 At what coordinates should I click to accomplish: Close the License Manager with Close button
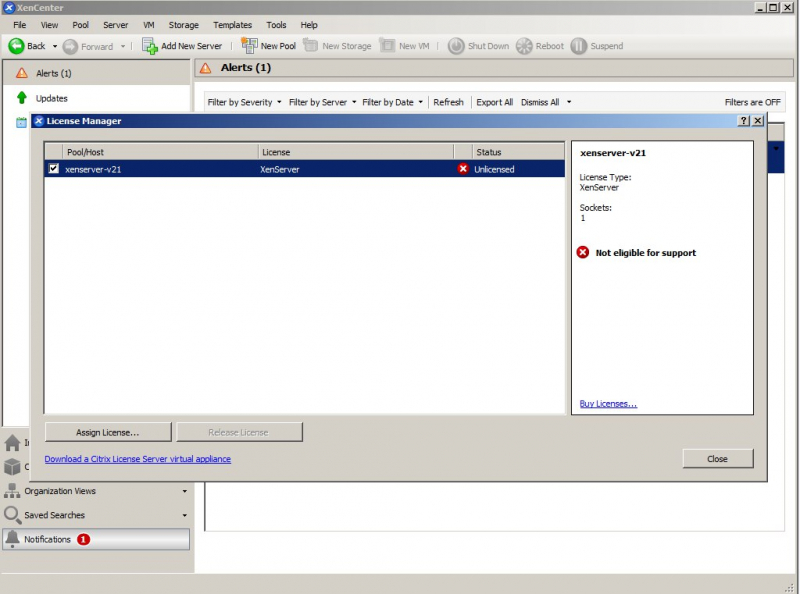pyautogui.click(x=717, y=459)
